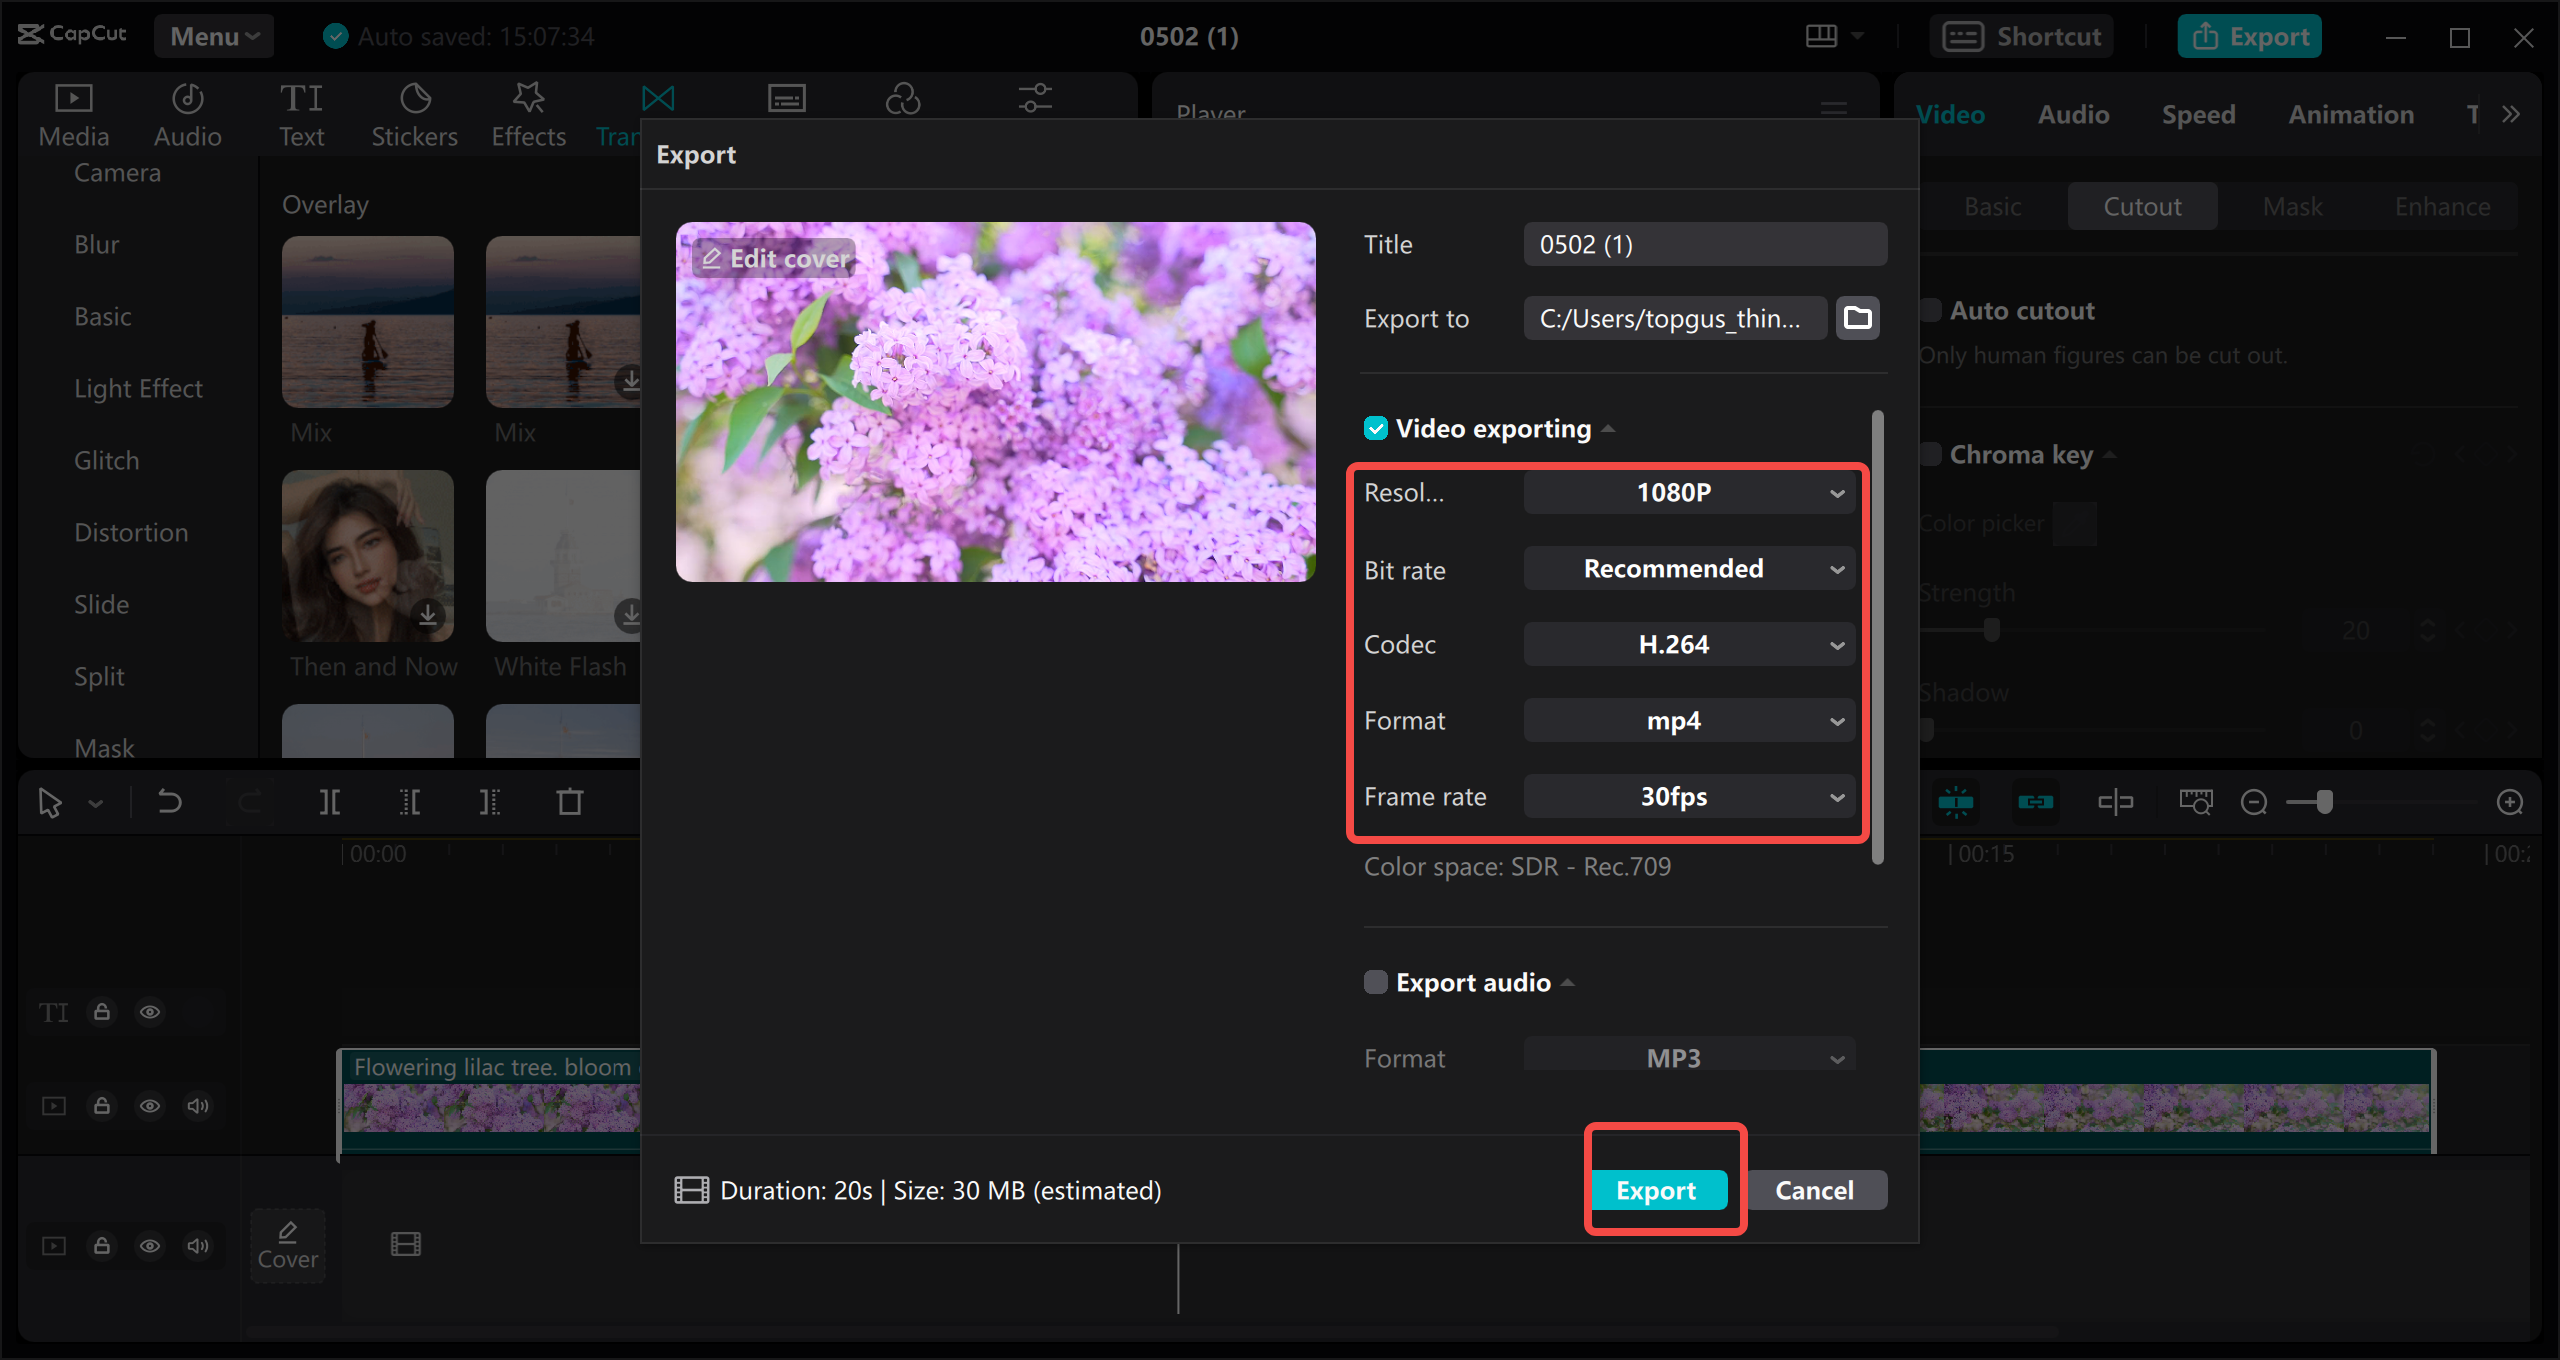The width and height of the screenshot is (2560, 1360).
Task: Select the Then and Now transition thumbnail
Action: tap(368, 556)
